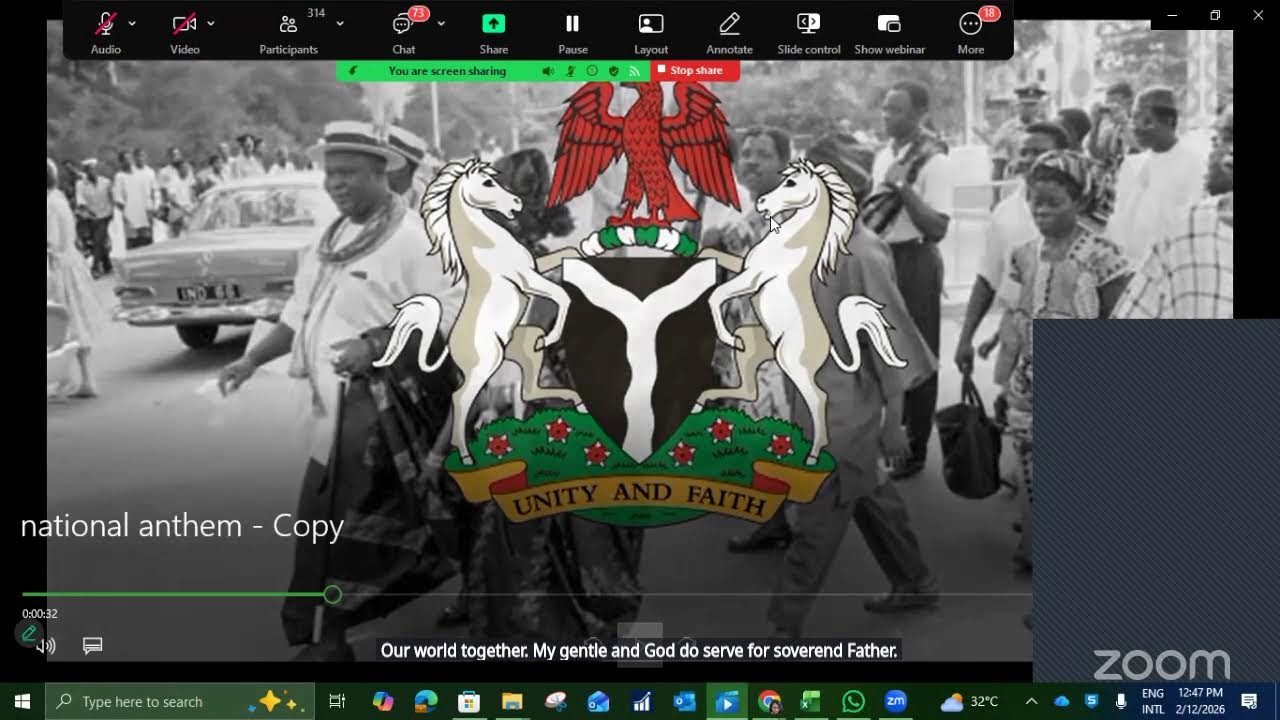Click the circular info icon in sharing bar
The width and height of the screenshot is (1280, 720).
(592, 71)
